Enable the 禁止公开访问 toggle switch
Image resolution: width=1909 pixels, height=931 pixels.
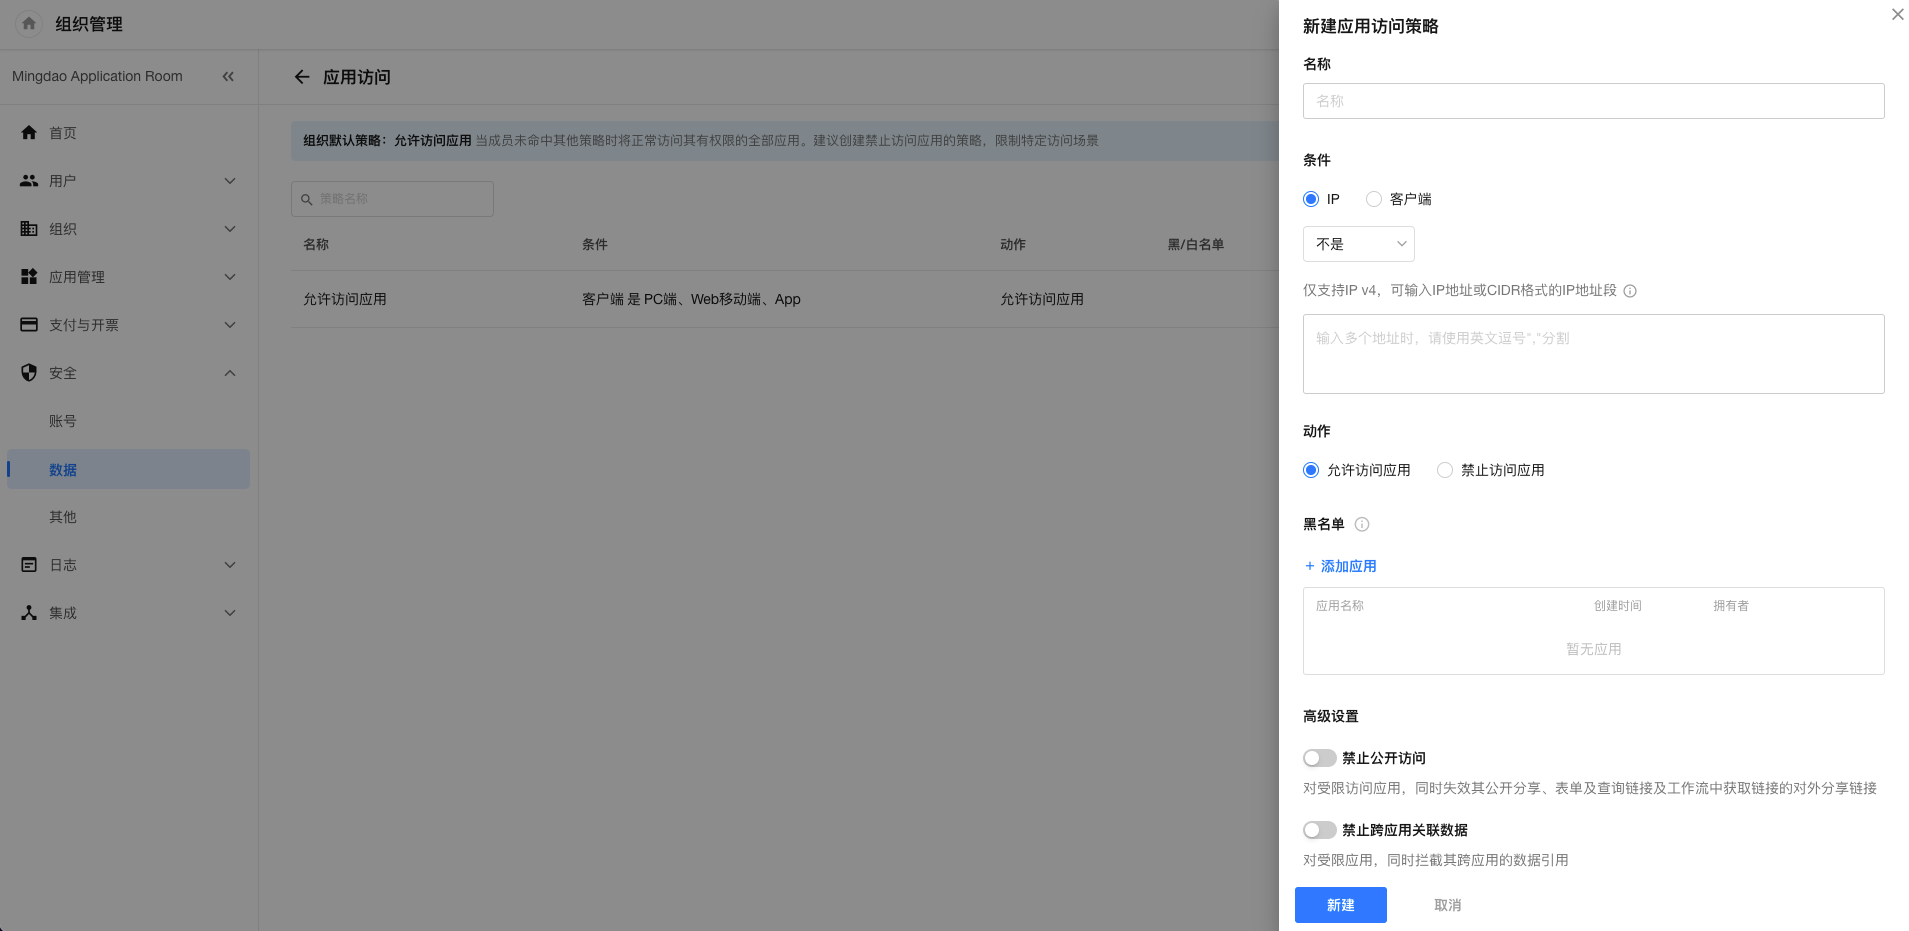pos(1319,758)
